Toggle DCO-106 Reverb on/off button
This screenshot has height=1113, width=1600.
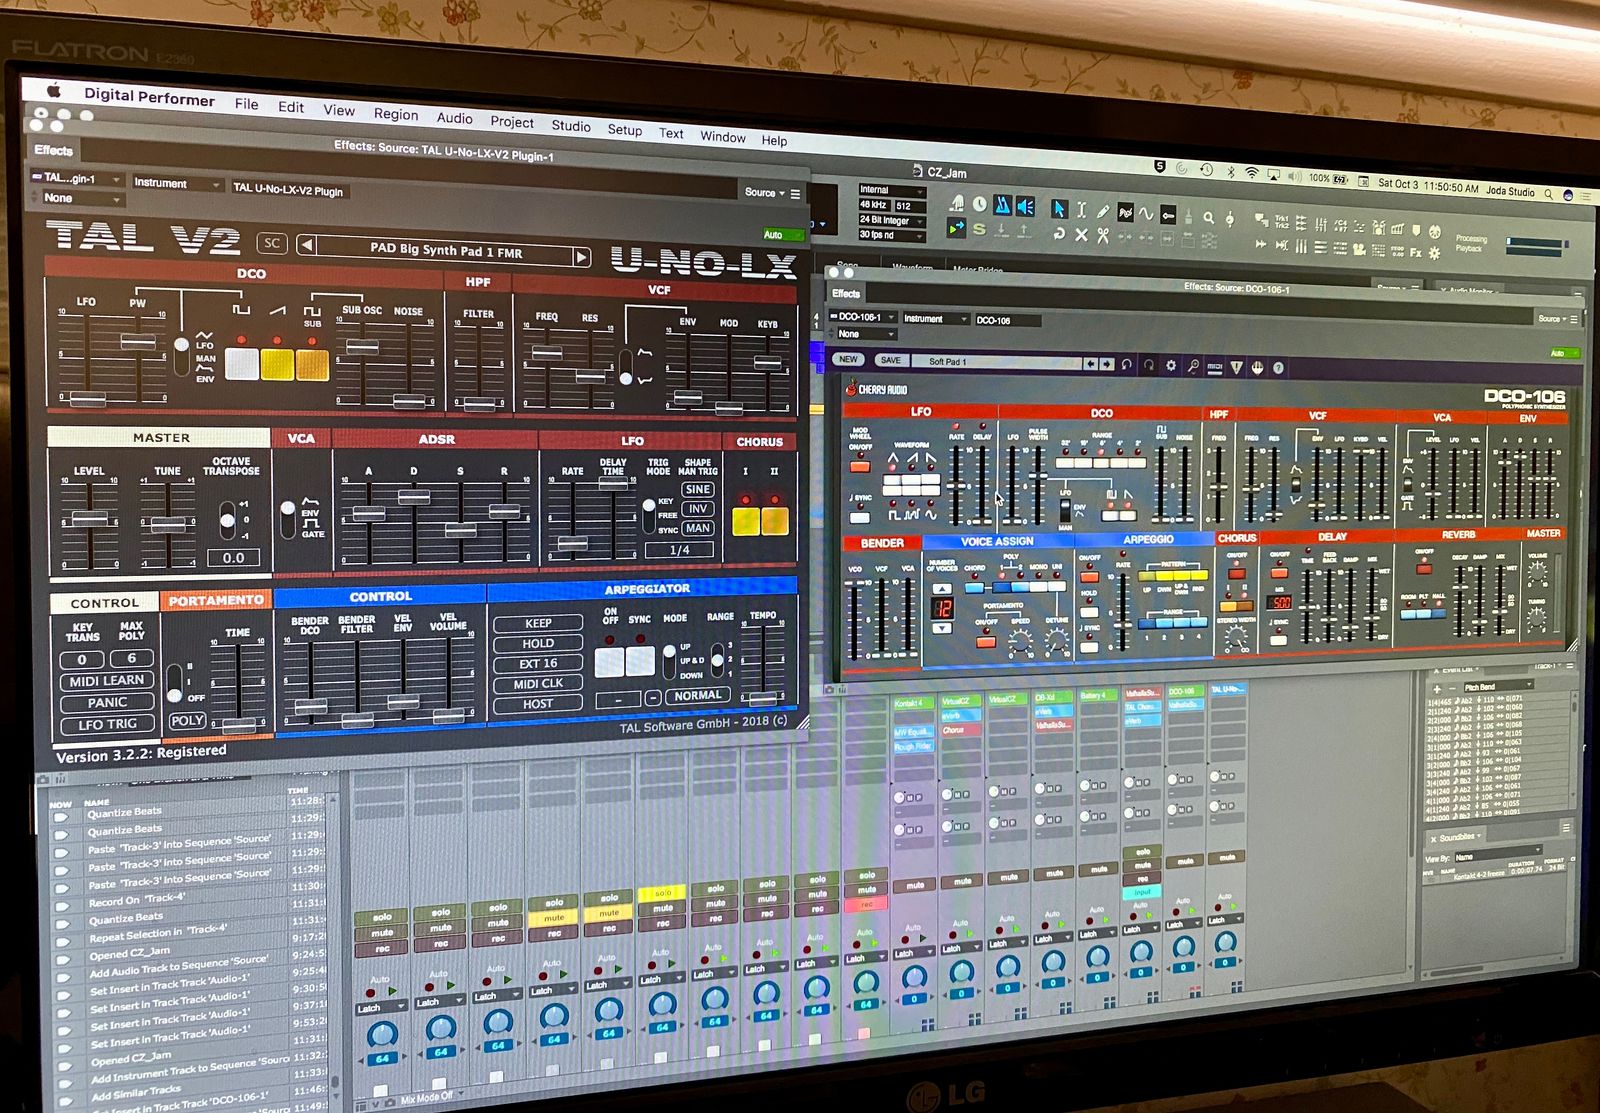pyautogui.click(x=1423, y=568)
